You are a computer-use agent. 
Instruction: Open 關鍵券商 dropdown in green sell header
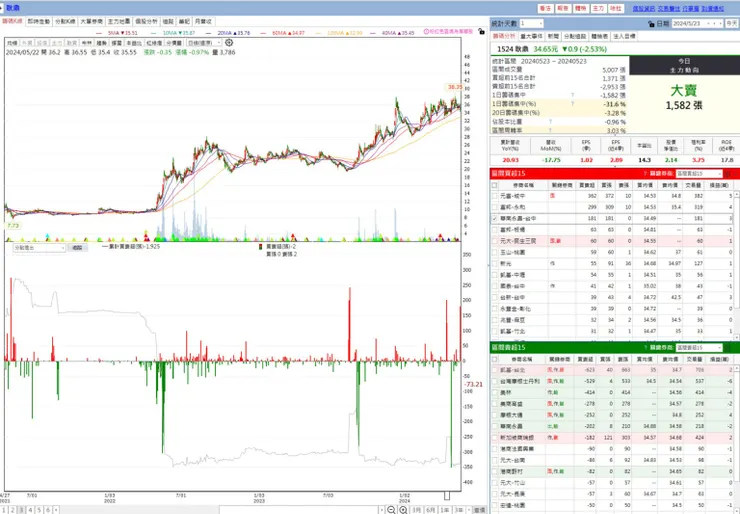point(699,348)
